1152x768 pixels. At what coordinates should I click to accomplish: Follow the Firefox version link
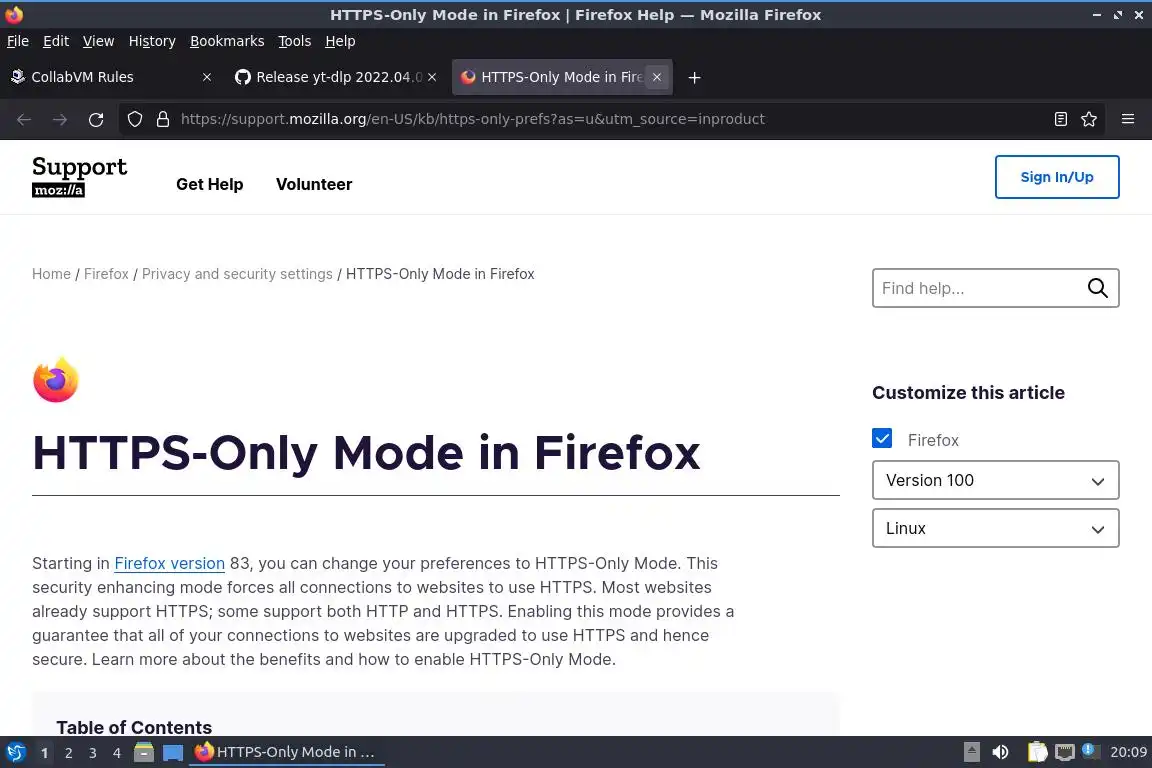click(x=170, y=564)
